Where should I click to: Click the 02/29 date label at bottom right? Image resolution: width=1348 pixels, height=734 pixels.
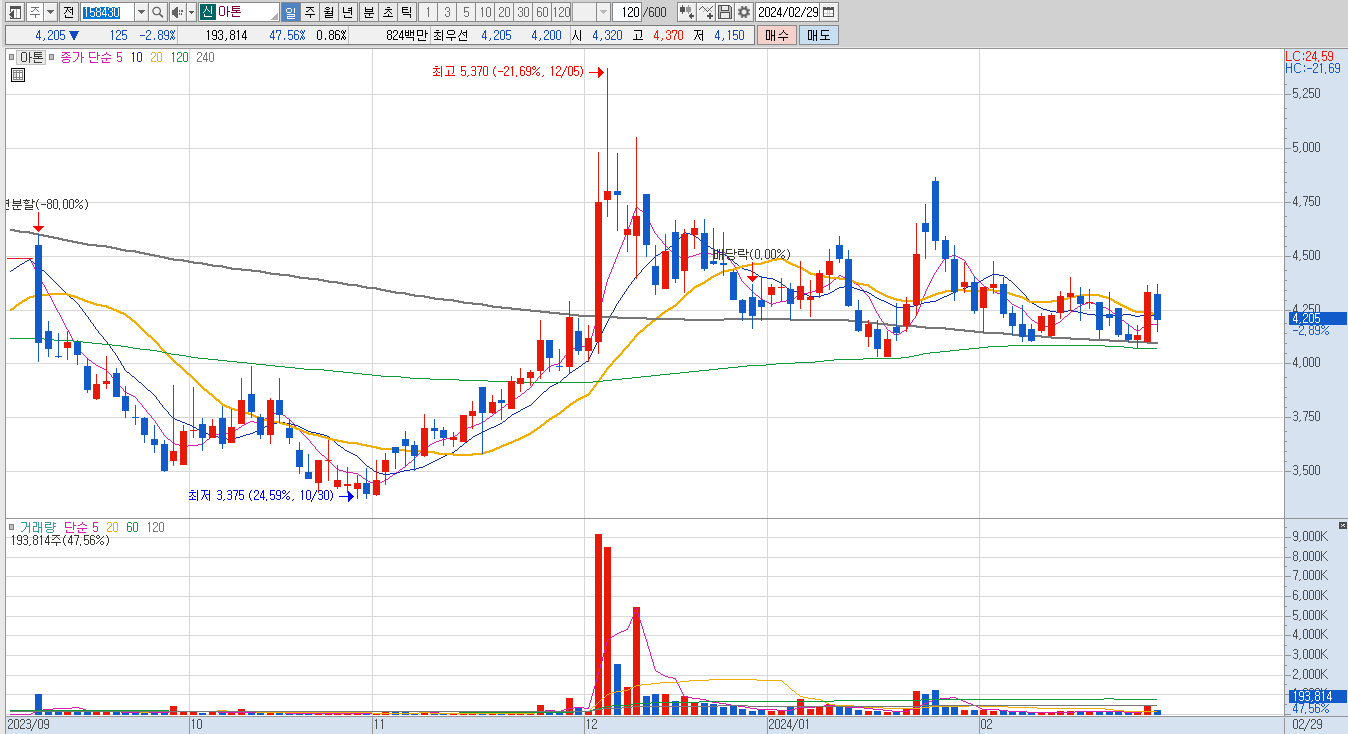click(x=1306, y=722)
